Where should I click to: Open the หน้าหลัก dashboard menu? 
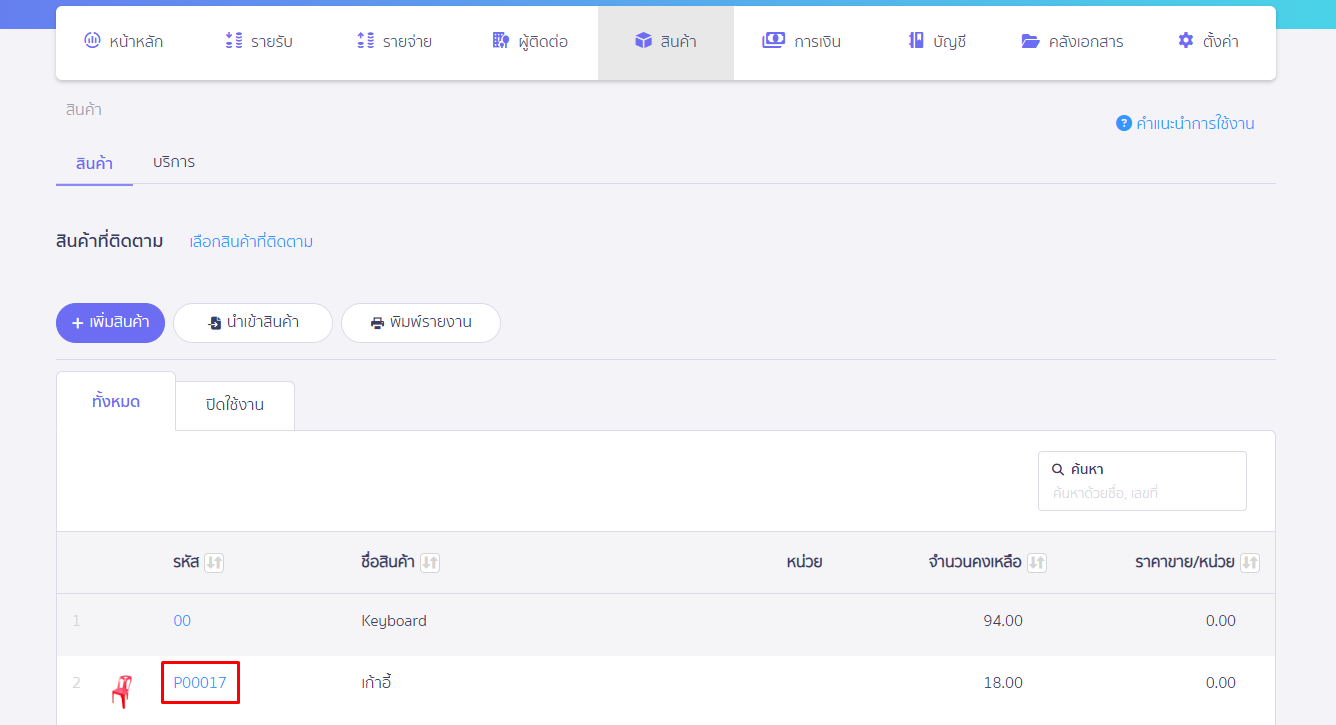(x=123, y=42)
